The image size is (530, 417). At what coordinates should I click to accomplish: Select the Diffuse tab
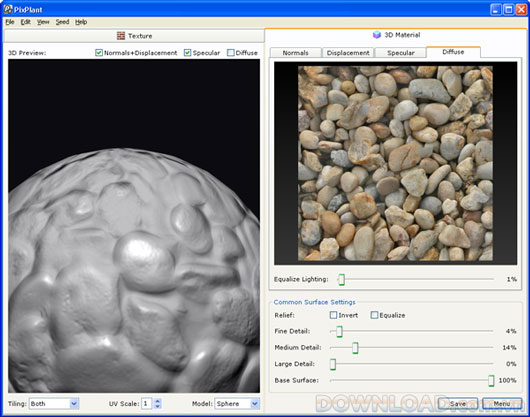coord(453,52)
